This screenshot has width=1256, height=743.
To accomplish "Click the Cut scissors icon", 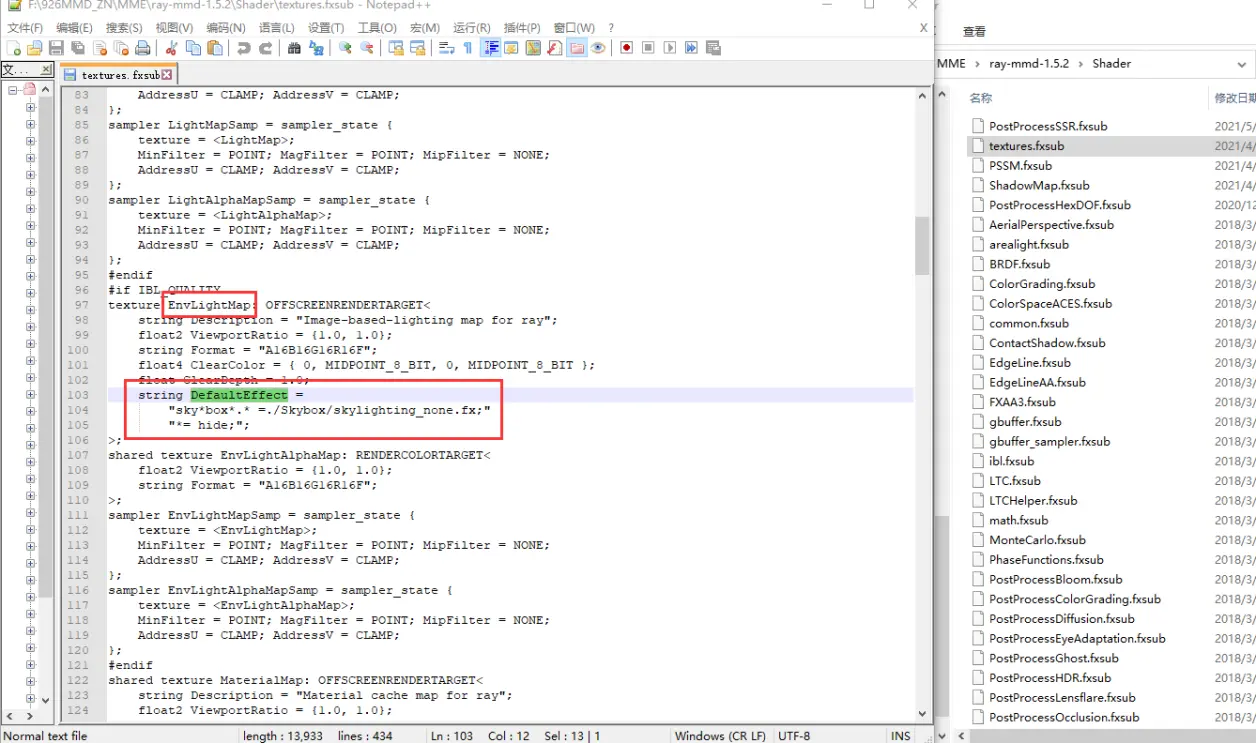I will [x=171, y=48].
